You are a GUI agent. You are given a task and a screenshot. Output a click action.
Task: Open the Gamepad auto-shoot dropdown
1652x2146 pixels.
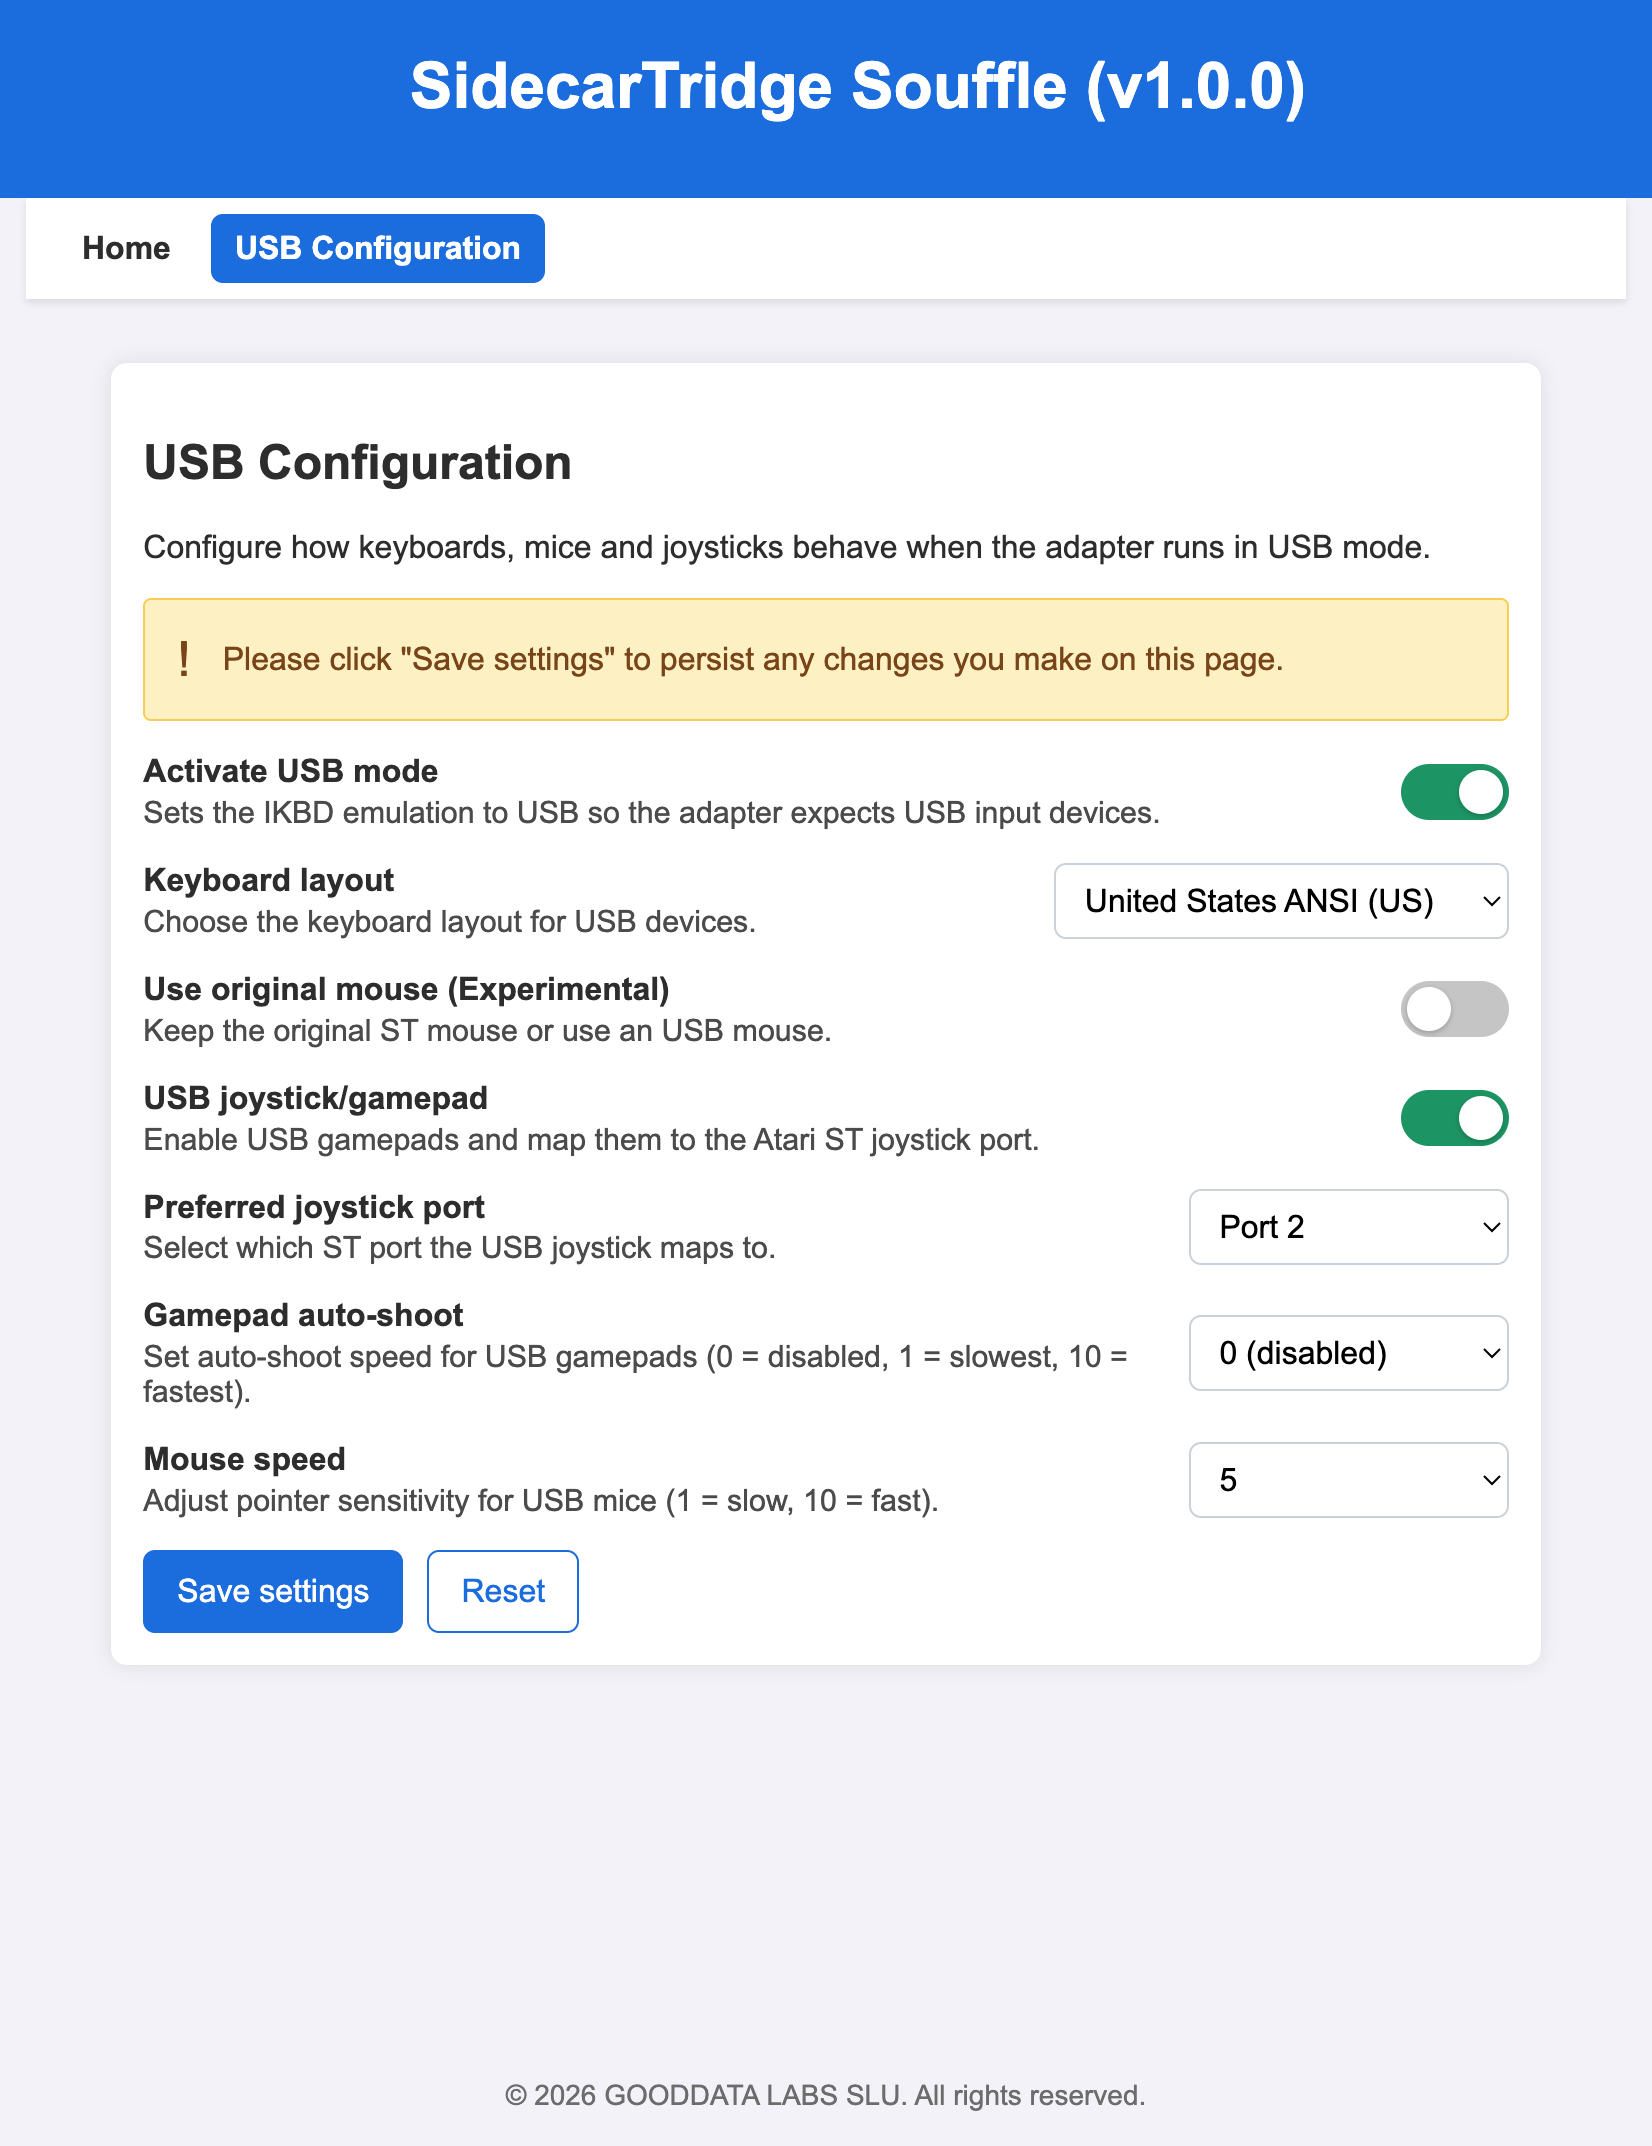tap(1348, 1353)
